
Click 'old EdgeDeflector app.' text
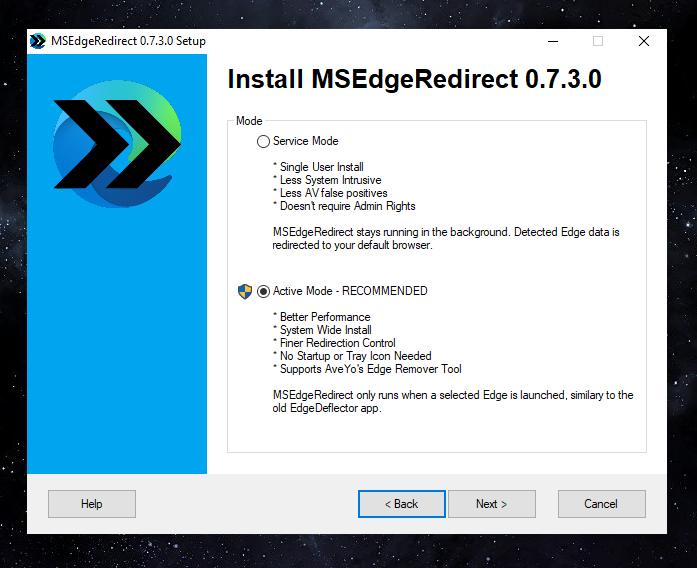327,408
